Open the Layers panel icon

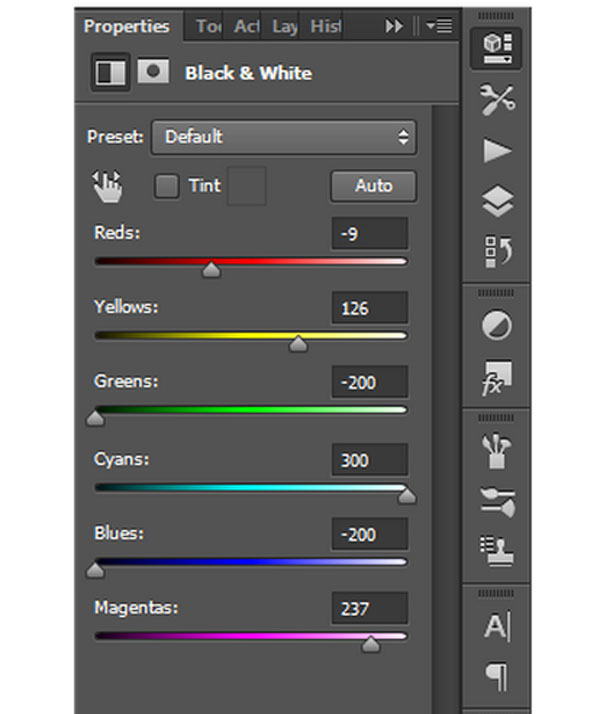(x=496, y=203)
